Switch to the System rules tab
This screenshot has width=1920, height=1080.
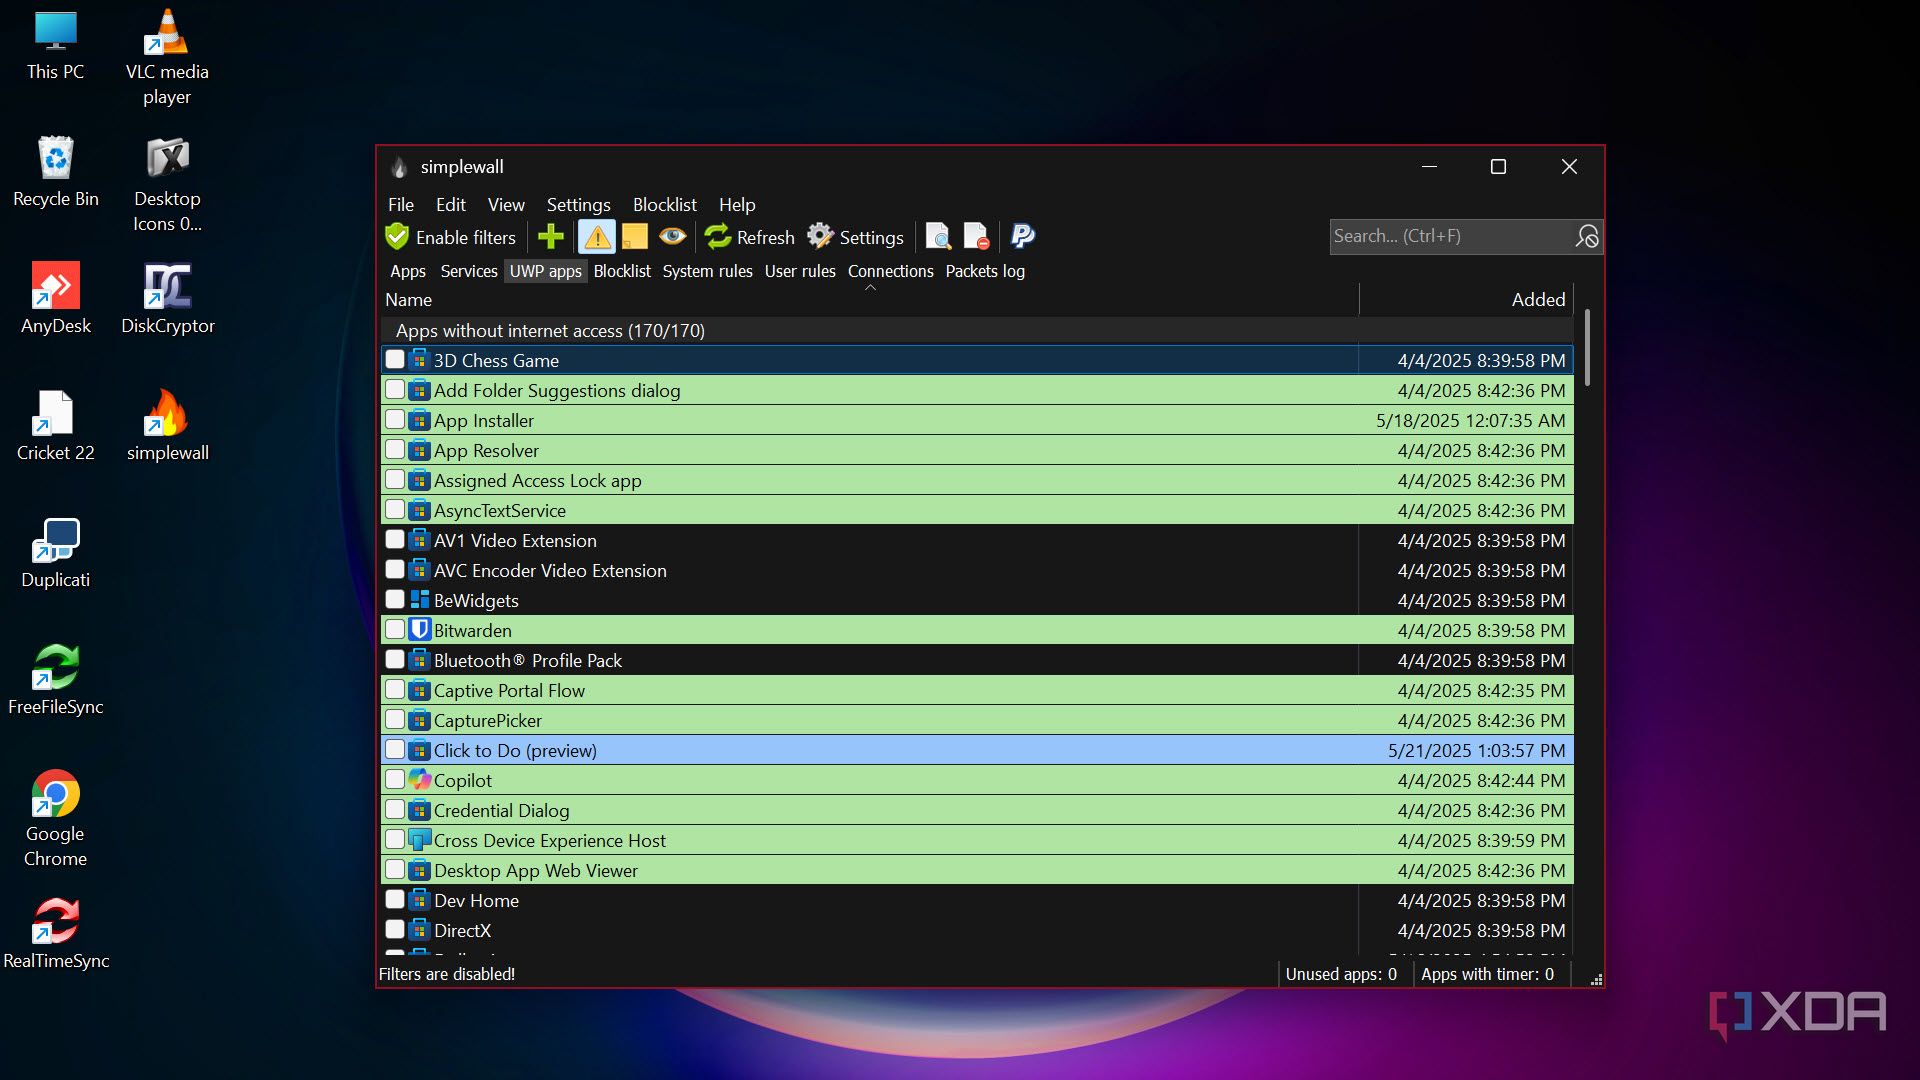(708, 271)
